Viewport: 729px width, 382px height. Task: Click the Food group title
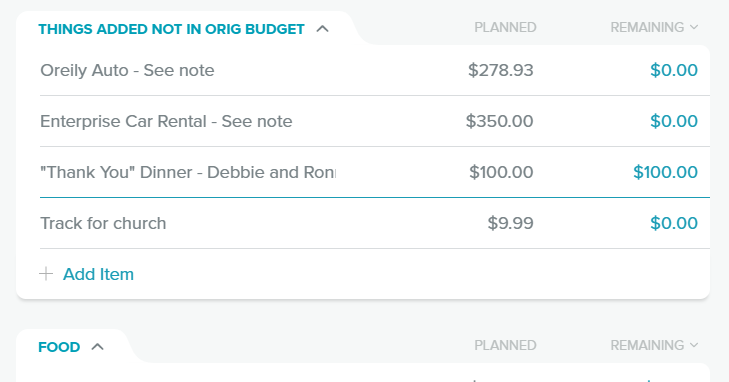tap(59, 347)
